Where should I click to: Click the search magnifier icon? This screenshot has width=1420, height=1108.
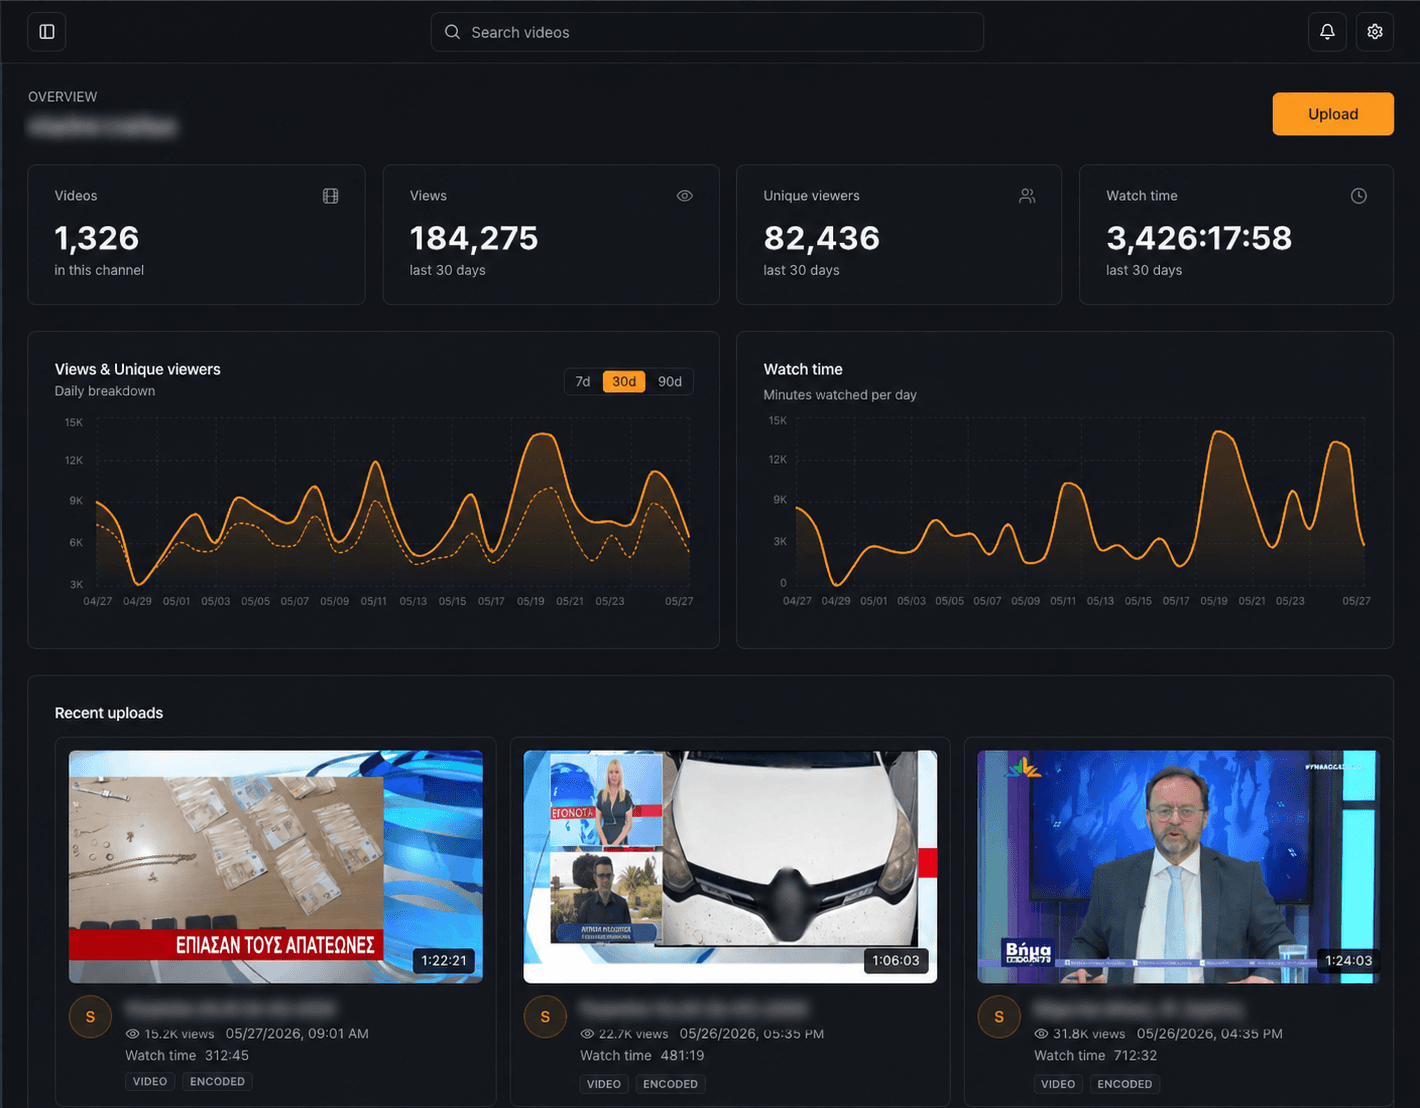pyautogui.click(x=453, y=32)
